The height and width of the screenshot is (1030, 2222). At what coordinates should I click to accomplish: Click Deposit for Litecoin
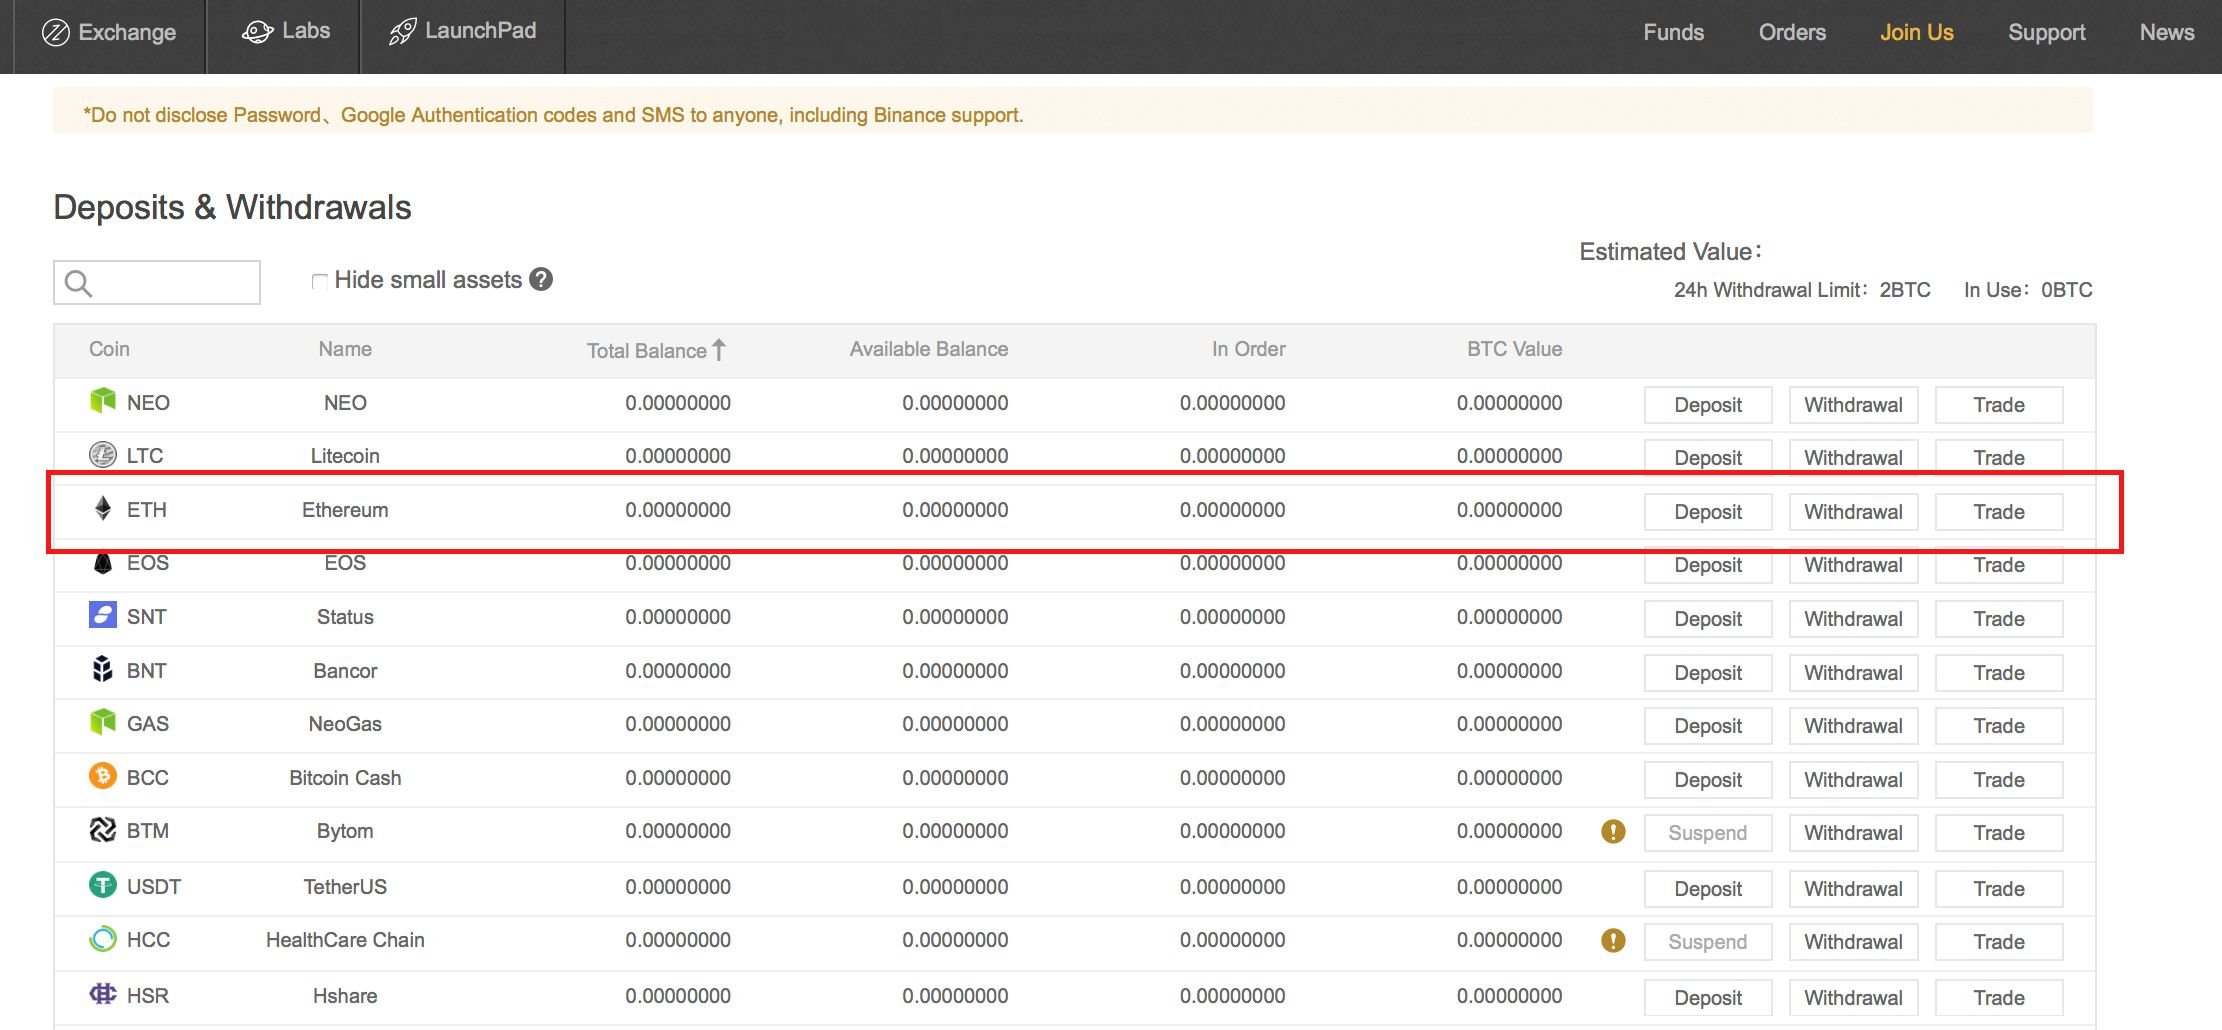1708,458
